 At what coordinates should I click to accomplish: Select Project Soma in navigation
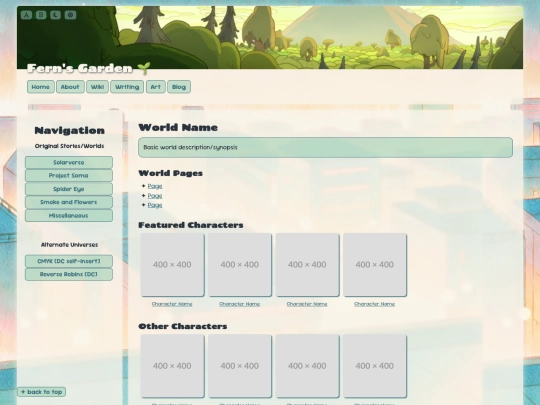tap(69, 176)
